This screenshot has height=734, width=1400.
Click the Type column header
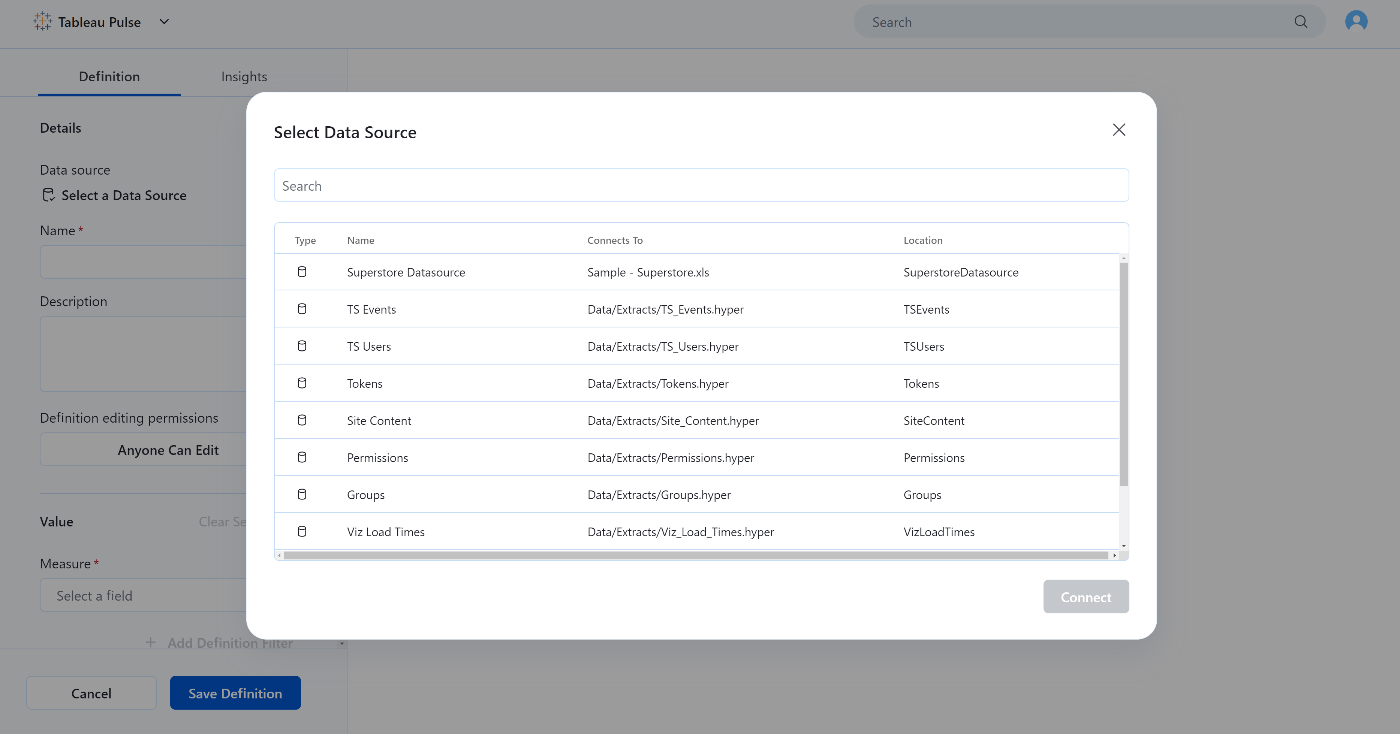click(305, 240)
